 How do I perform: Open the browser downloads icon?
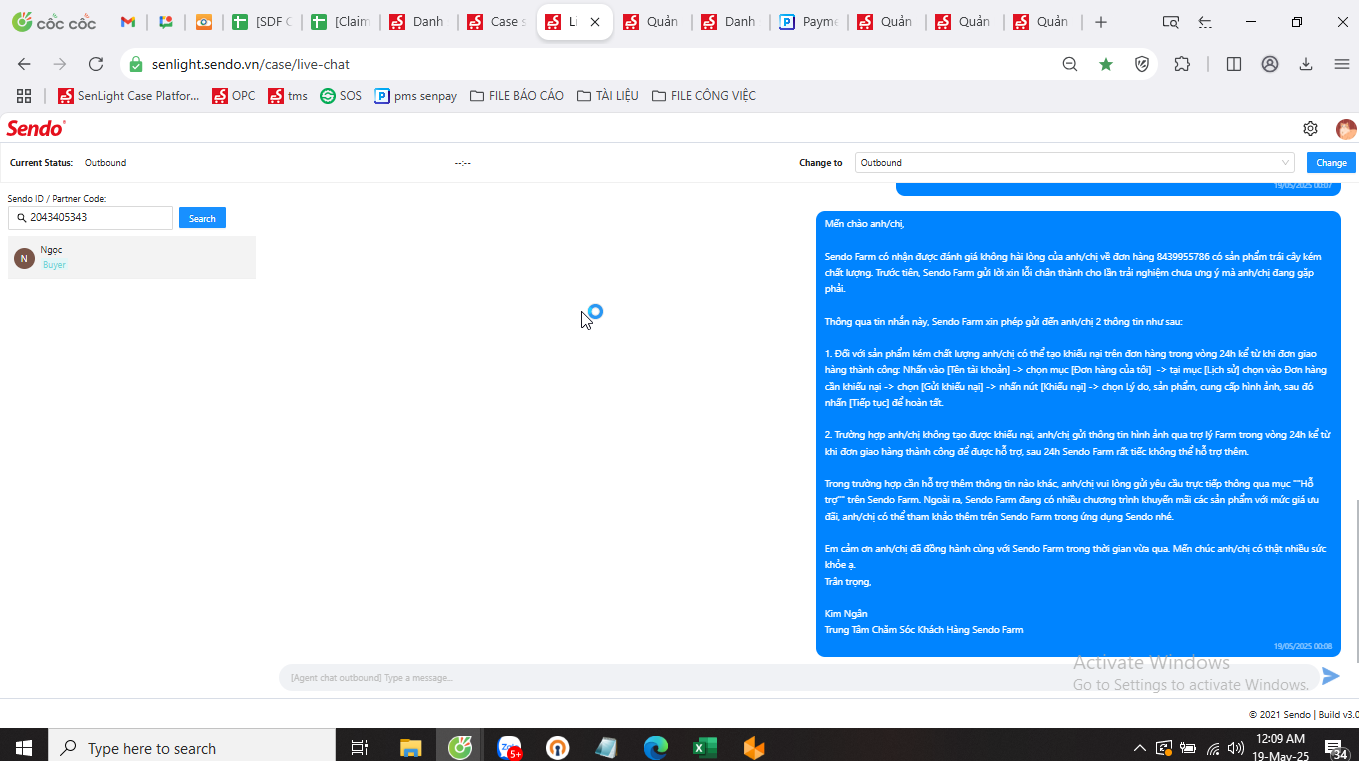(x=1306, y=64)
